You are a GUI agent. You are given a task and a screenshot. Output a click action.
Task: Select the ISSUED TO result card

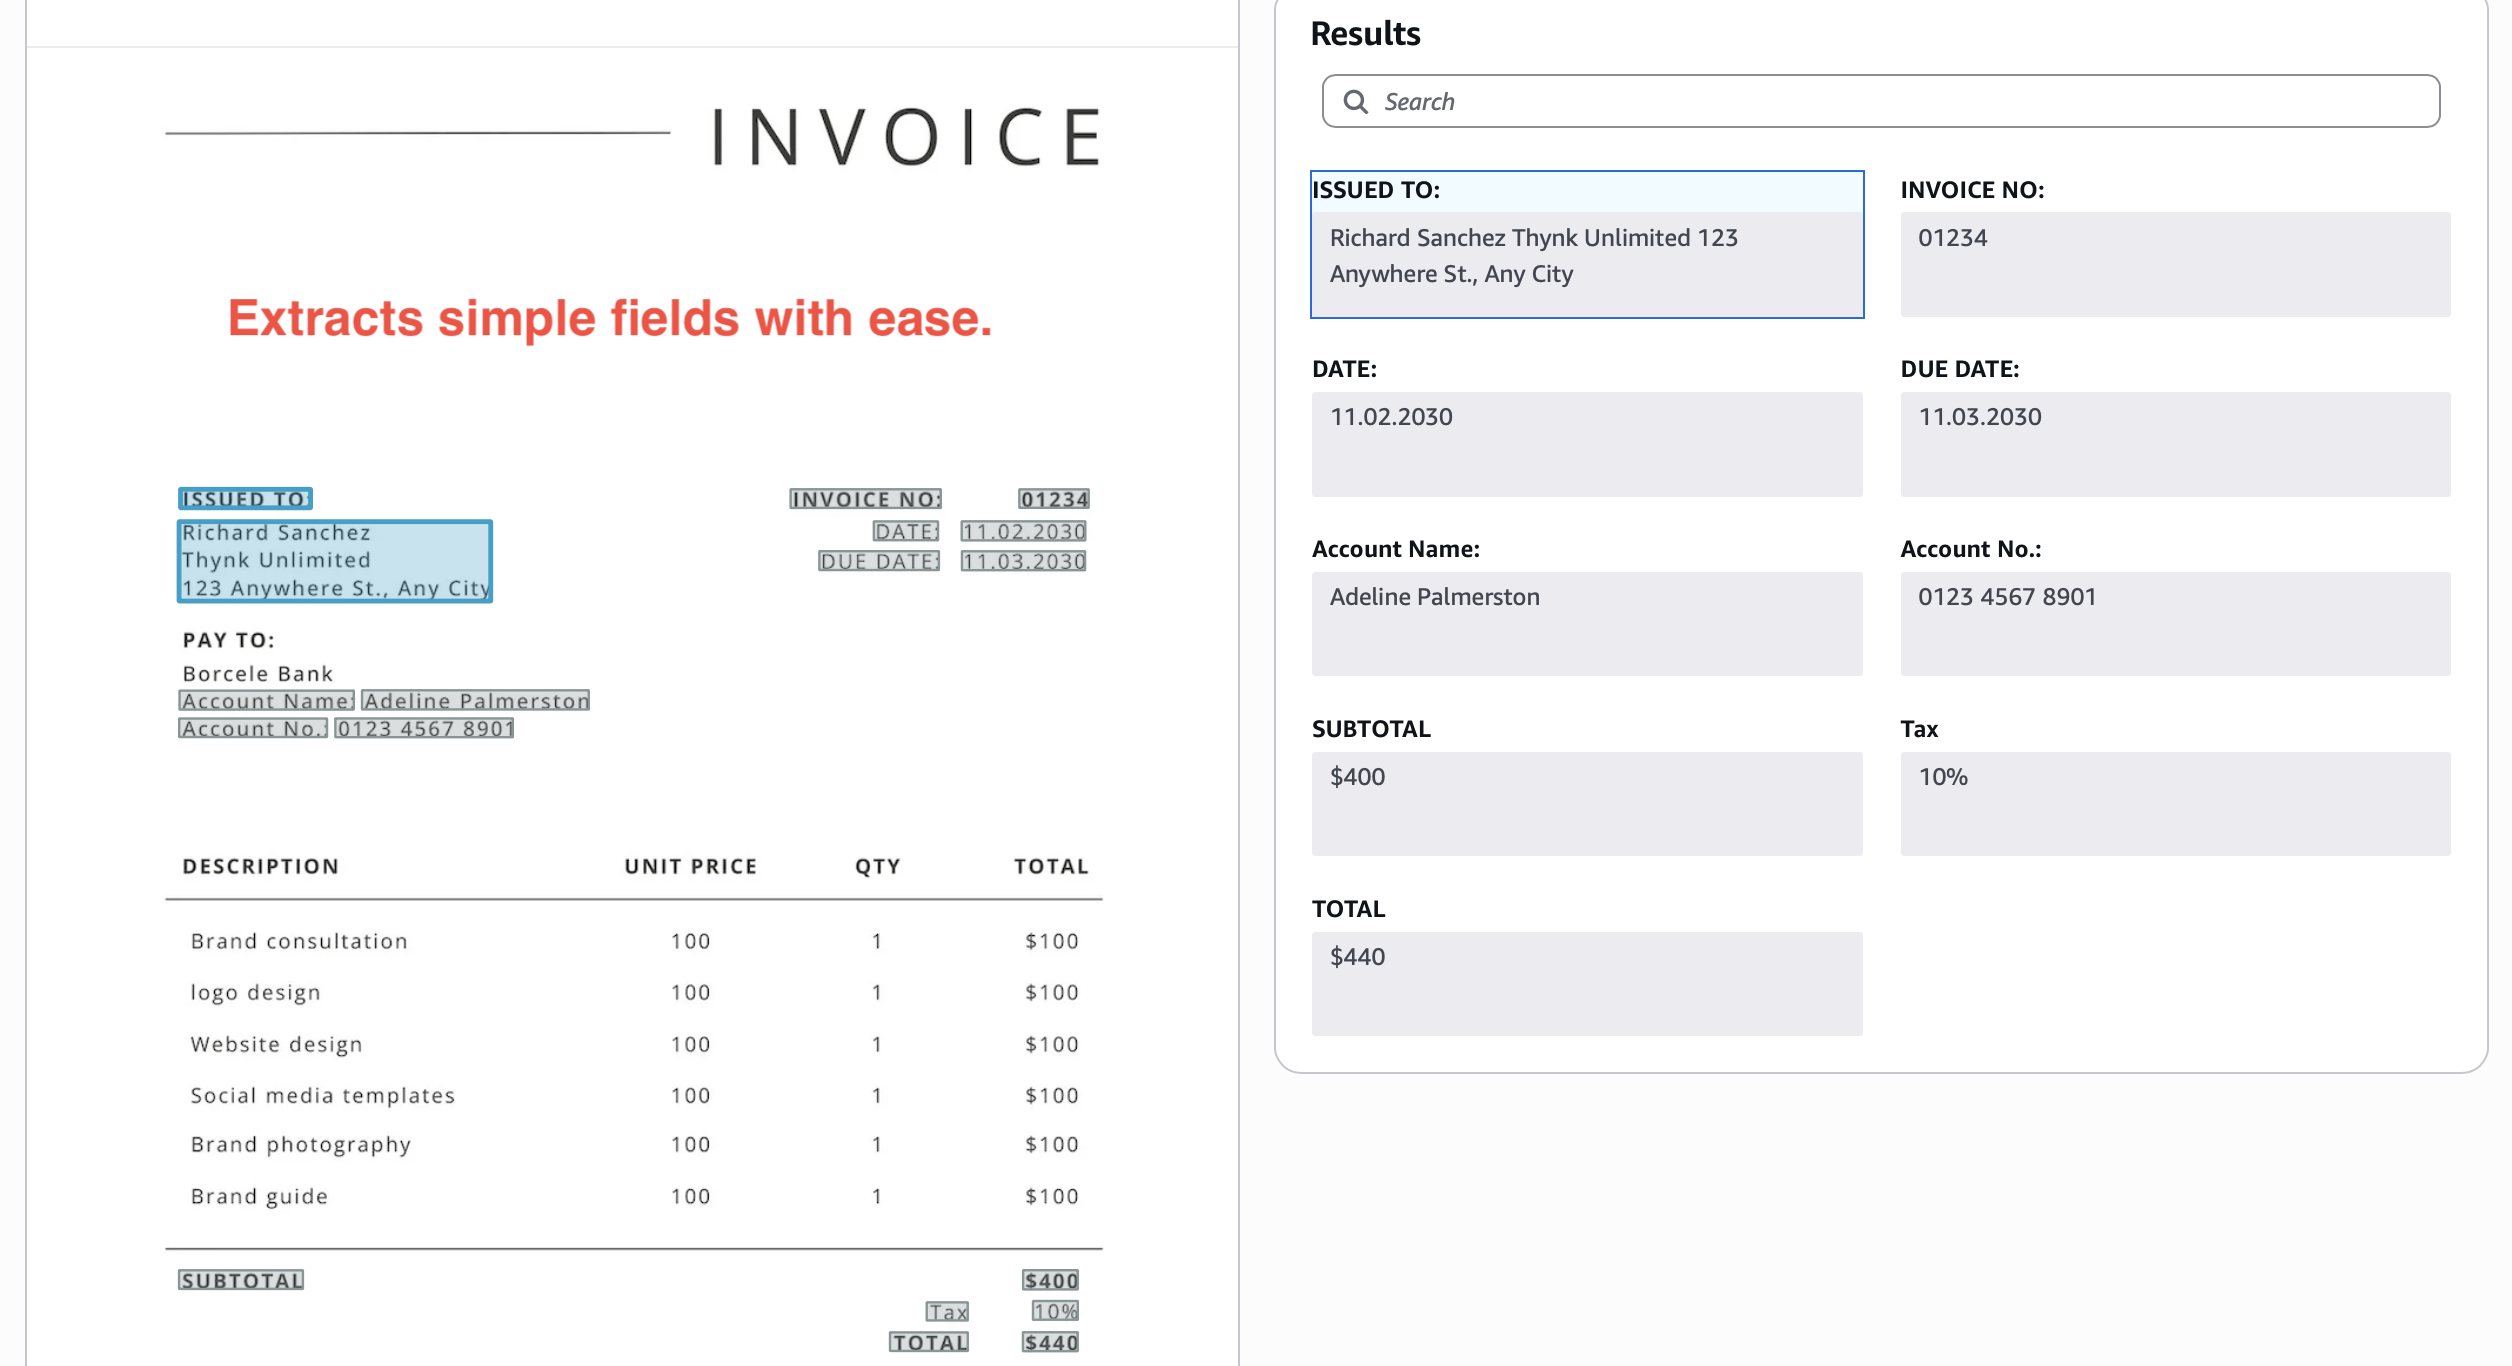point(1586,245)
